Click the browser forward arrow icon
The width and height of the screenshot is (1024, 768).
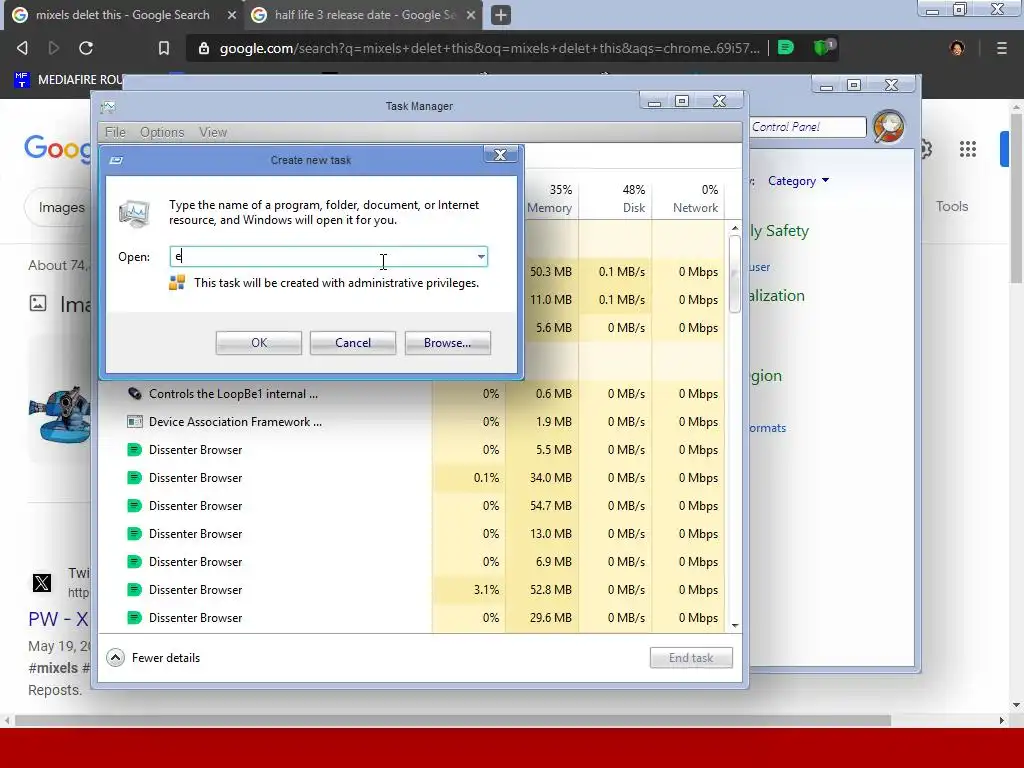pyautogui.click(x=54, y=48)
